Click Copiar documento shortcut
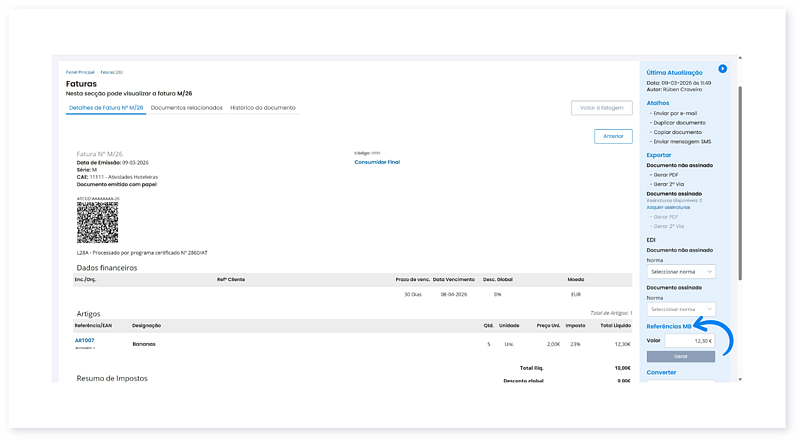Image resolution: width=800 pixels, height=442 pixels. [x=676, y=132]
